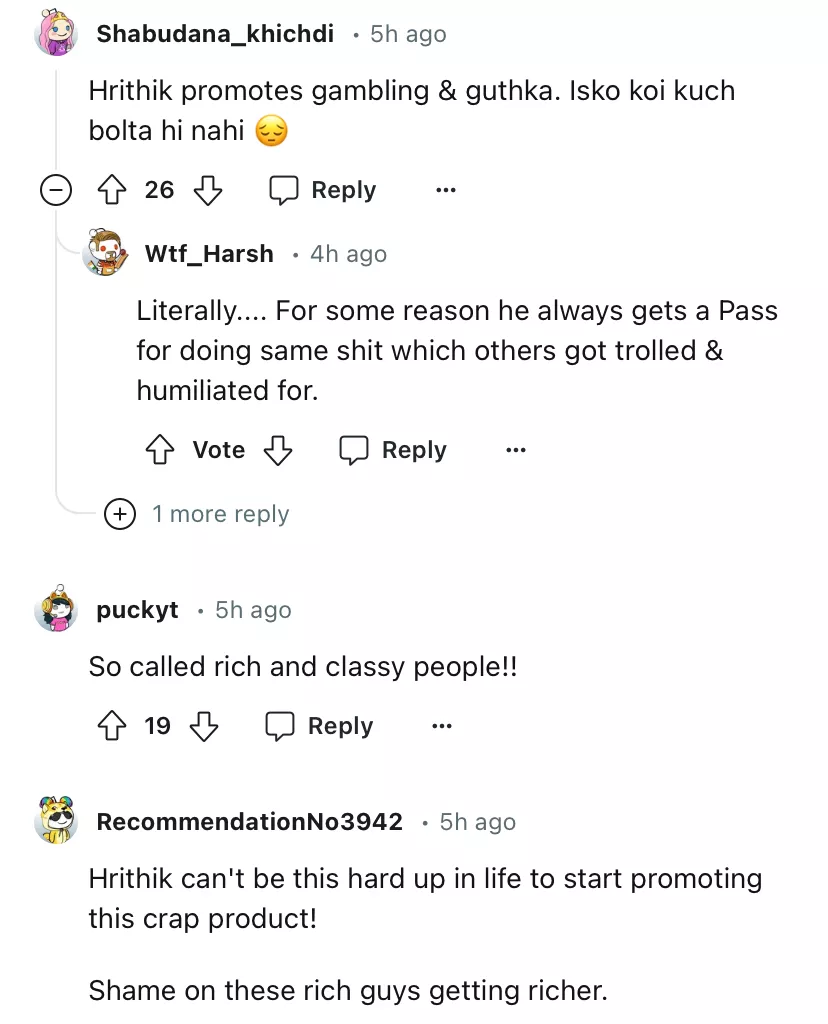Reply to Shabudana_khichdi's comment
Viewport: 828px width, 1024px height.
[x=323, y=190]
